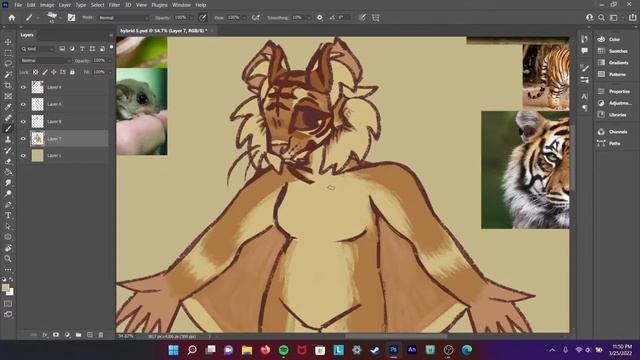Toggle visibility of Layer 4
Image resolution: width=640 pixels, height=360 pixels.
[23, 87]
